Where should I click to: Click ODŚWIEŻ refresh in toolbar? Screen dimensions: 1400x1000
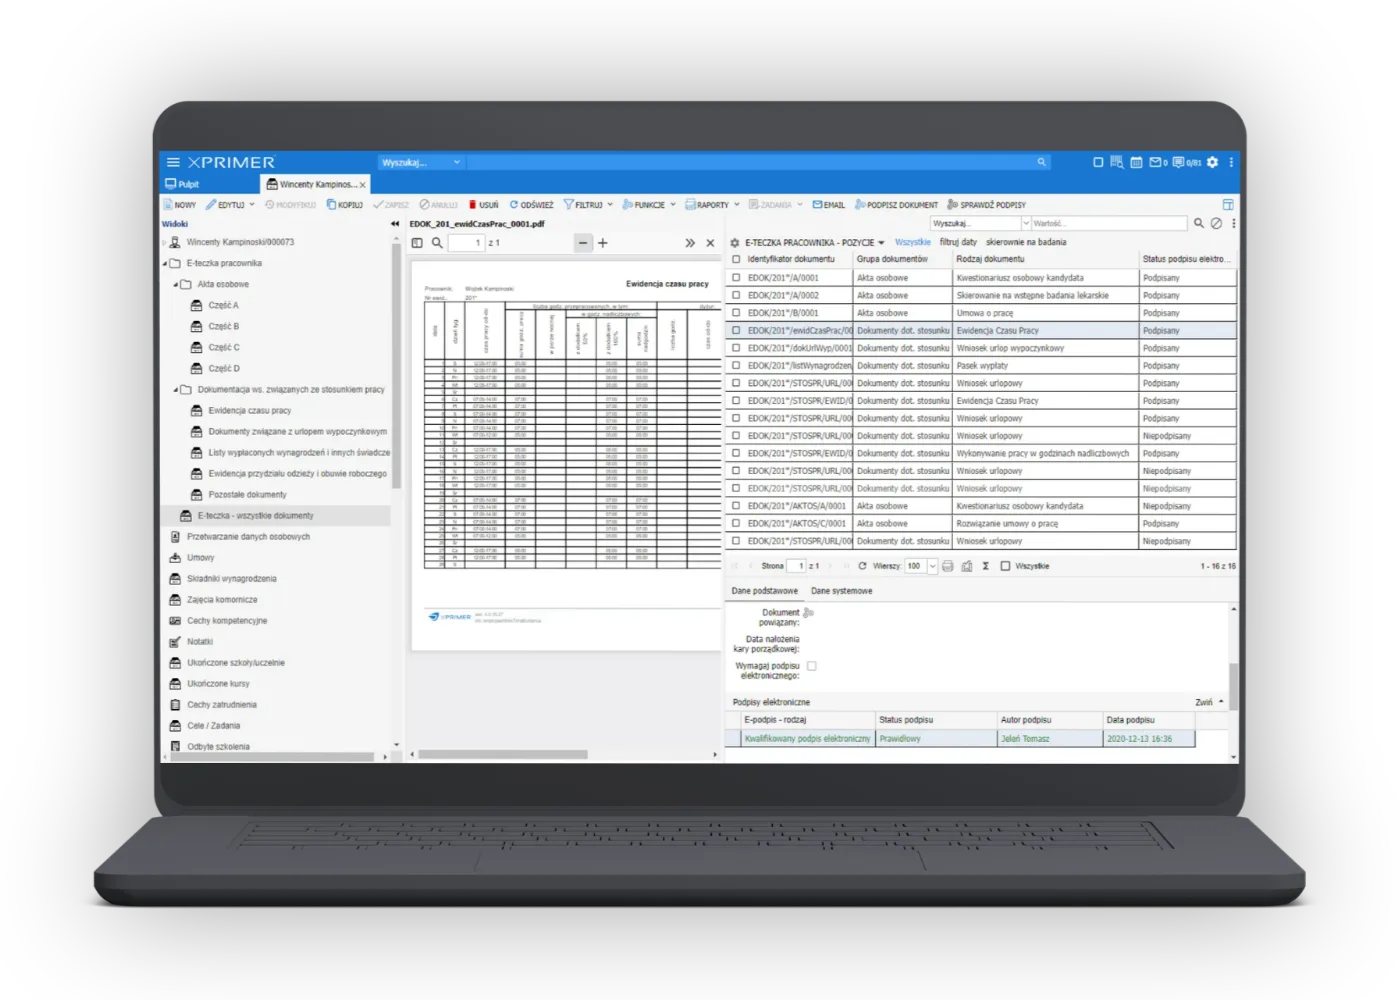531,205
